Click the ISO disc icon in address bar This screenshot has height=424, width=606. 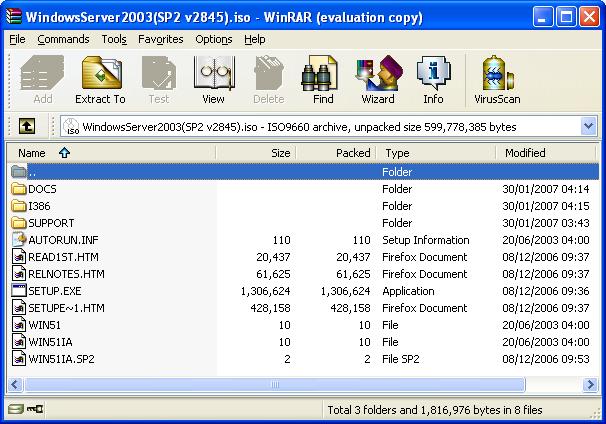pos(71,126)
